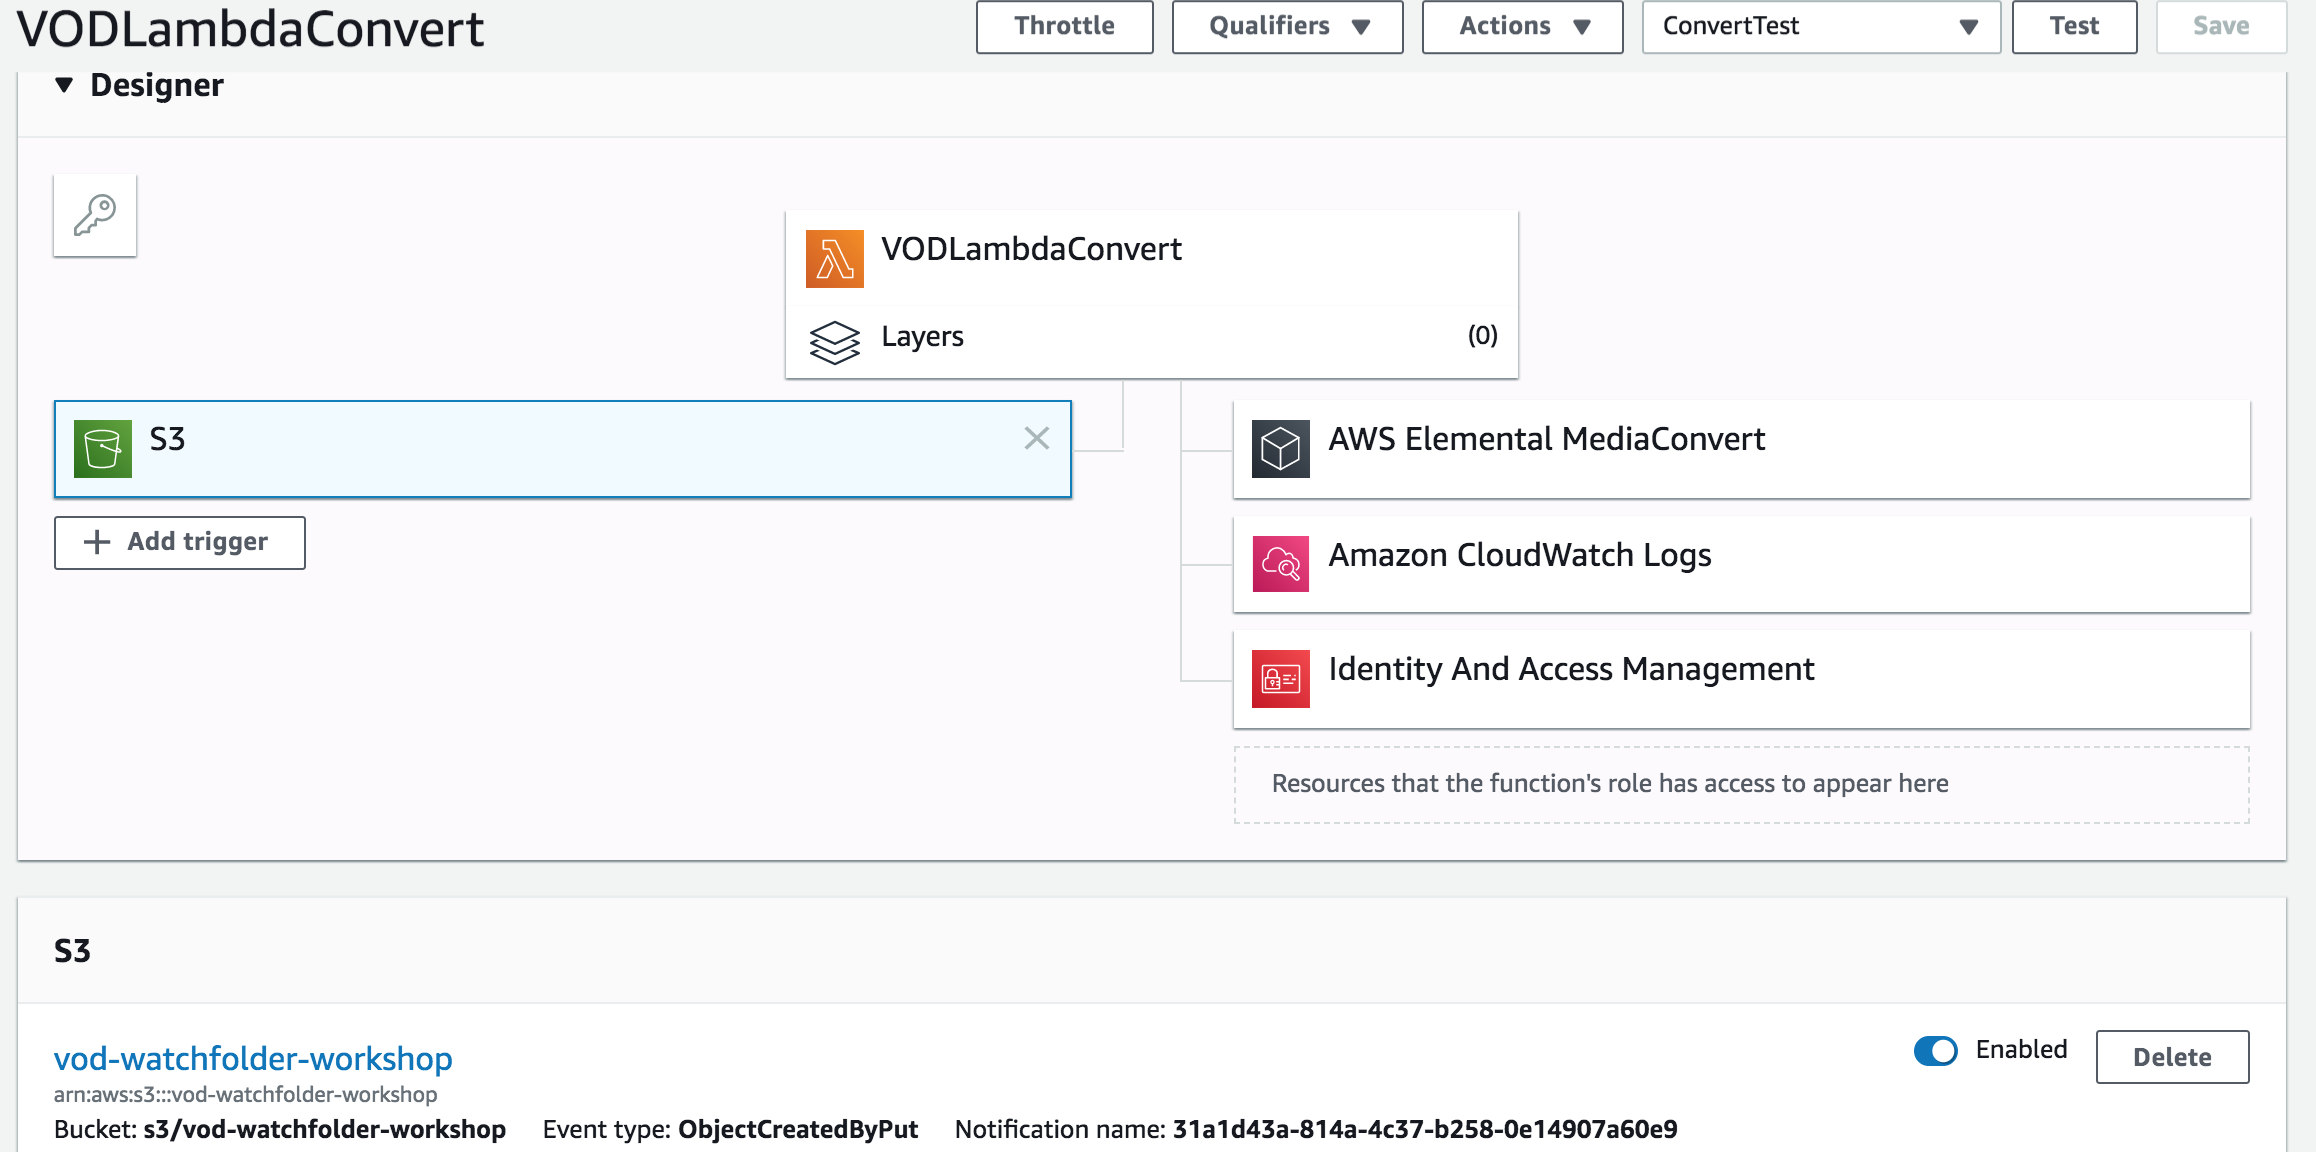
Task: Click the Layers stack icon
Action: (x=835, y=342)
